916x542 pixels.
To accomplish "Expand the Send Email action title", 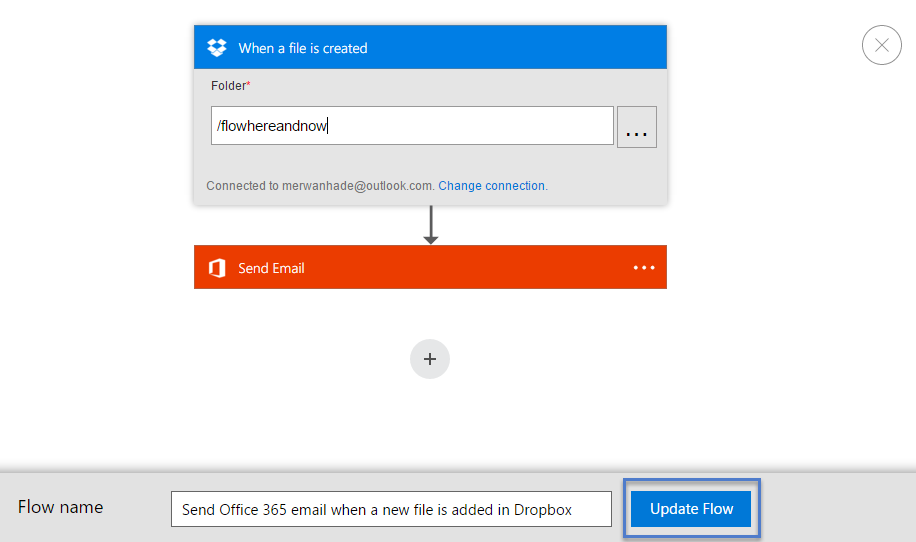I will tap(271, 268).
